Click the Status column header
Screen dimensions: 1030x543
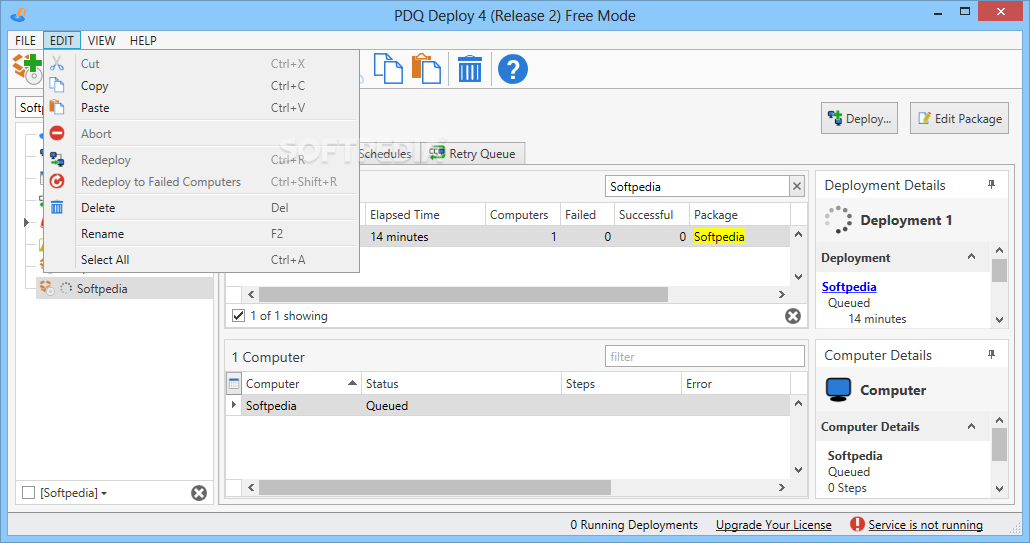coord(462,383)
